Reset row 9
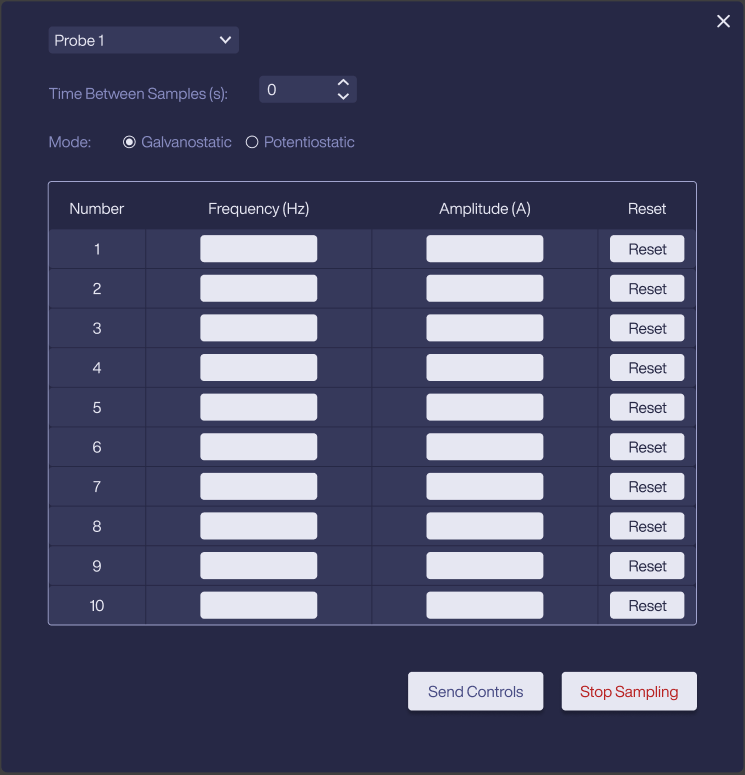745x775 pixels. [647, 565]
